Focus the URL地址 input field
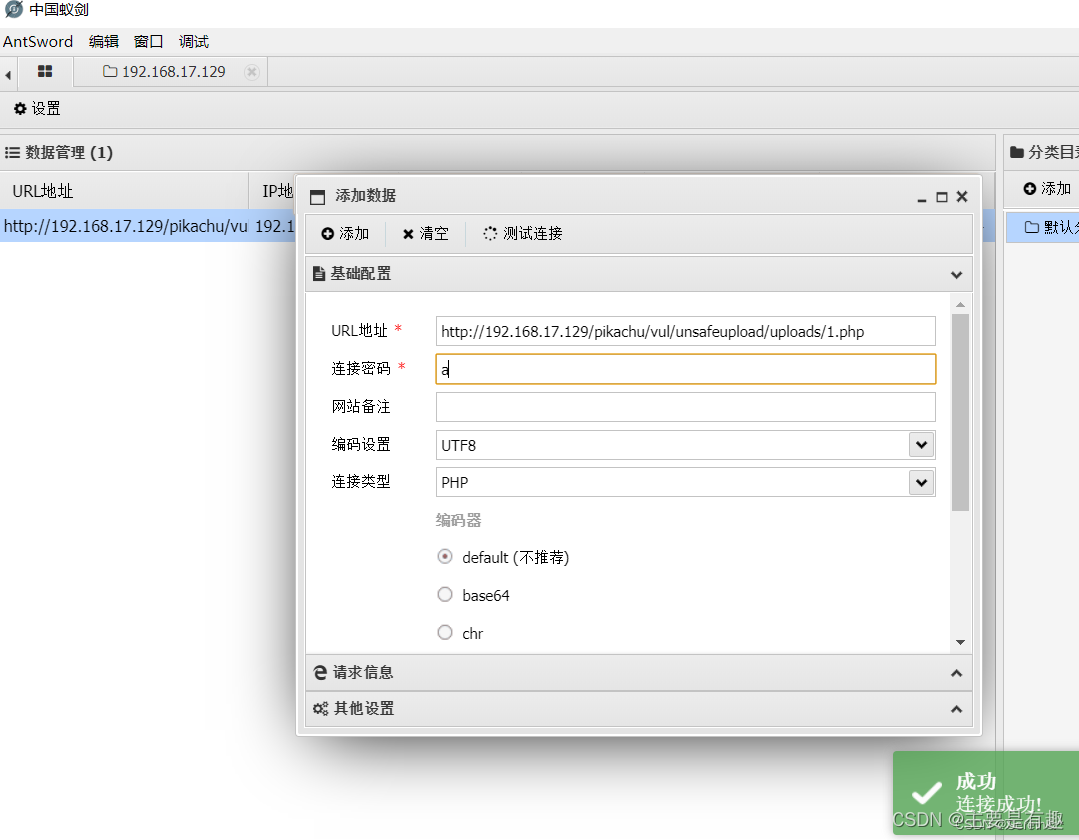 [x=685, y=331]
